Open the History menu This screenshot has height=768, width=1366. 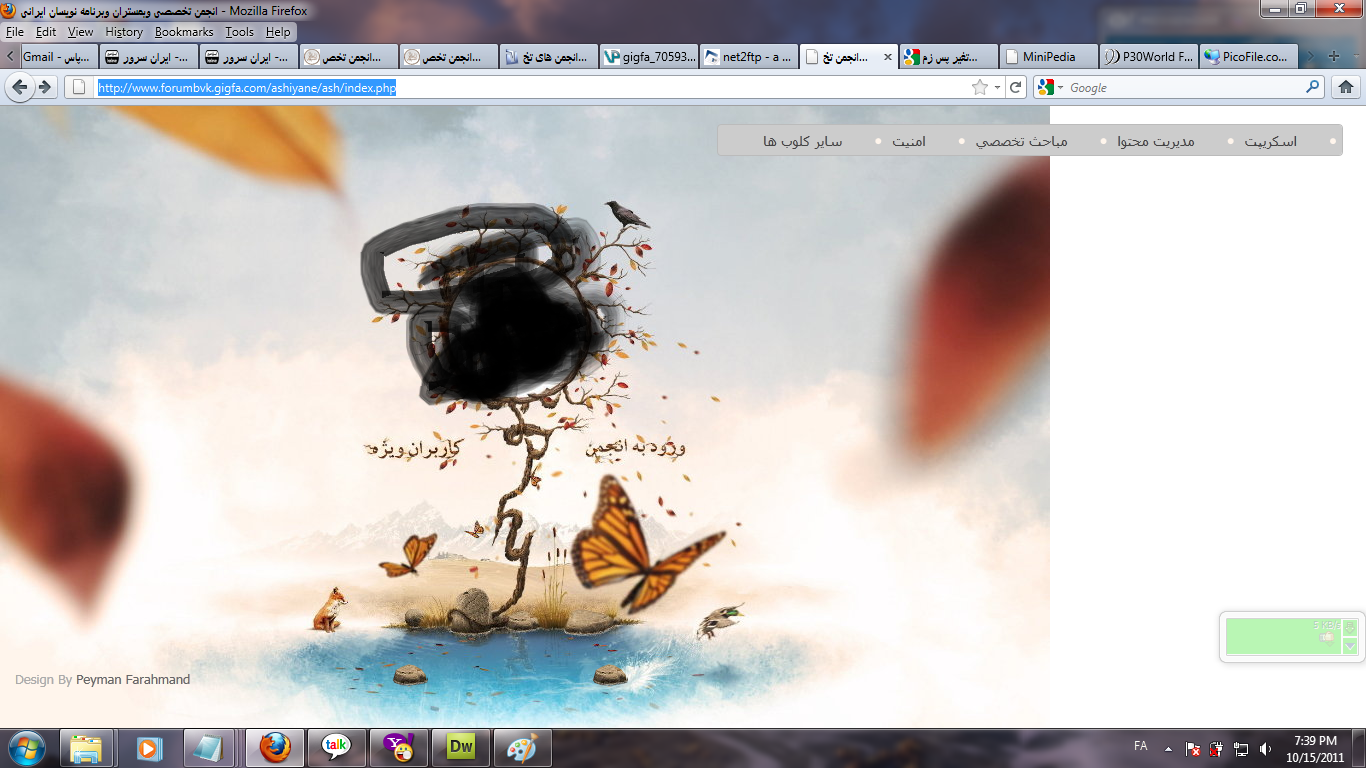click(124, 32)
